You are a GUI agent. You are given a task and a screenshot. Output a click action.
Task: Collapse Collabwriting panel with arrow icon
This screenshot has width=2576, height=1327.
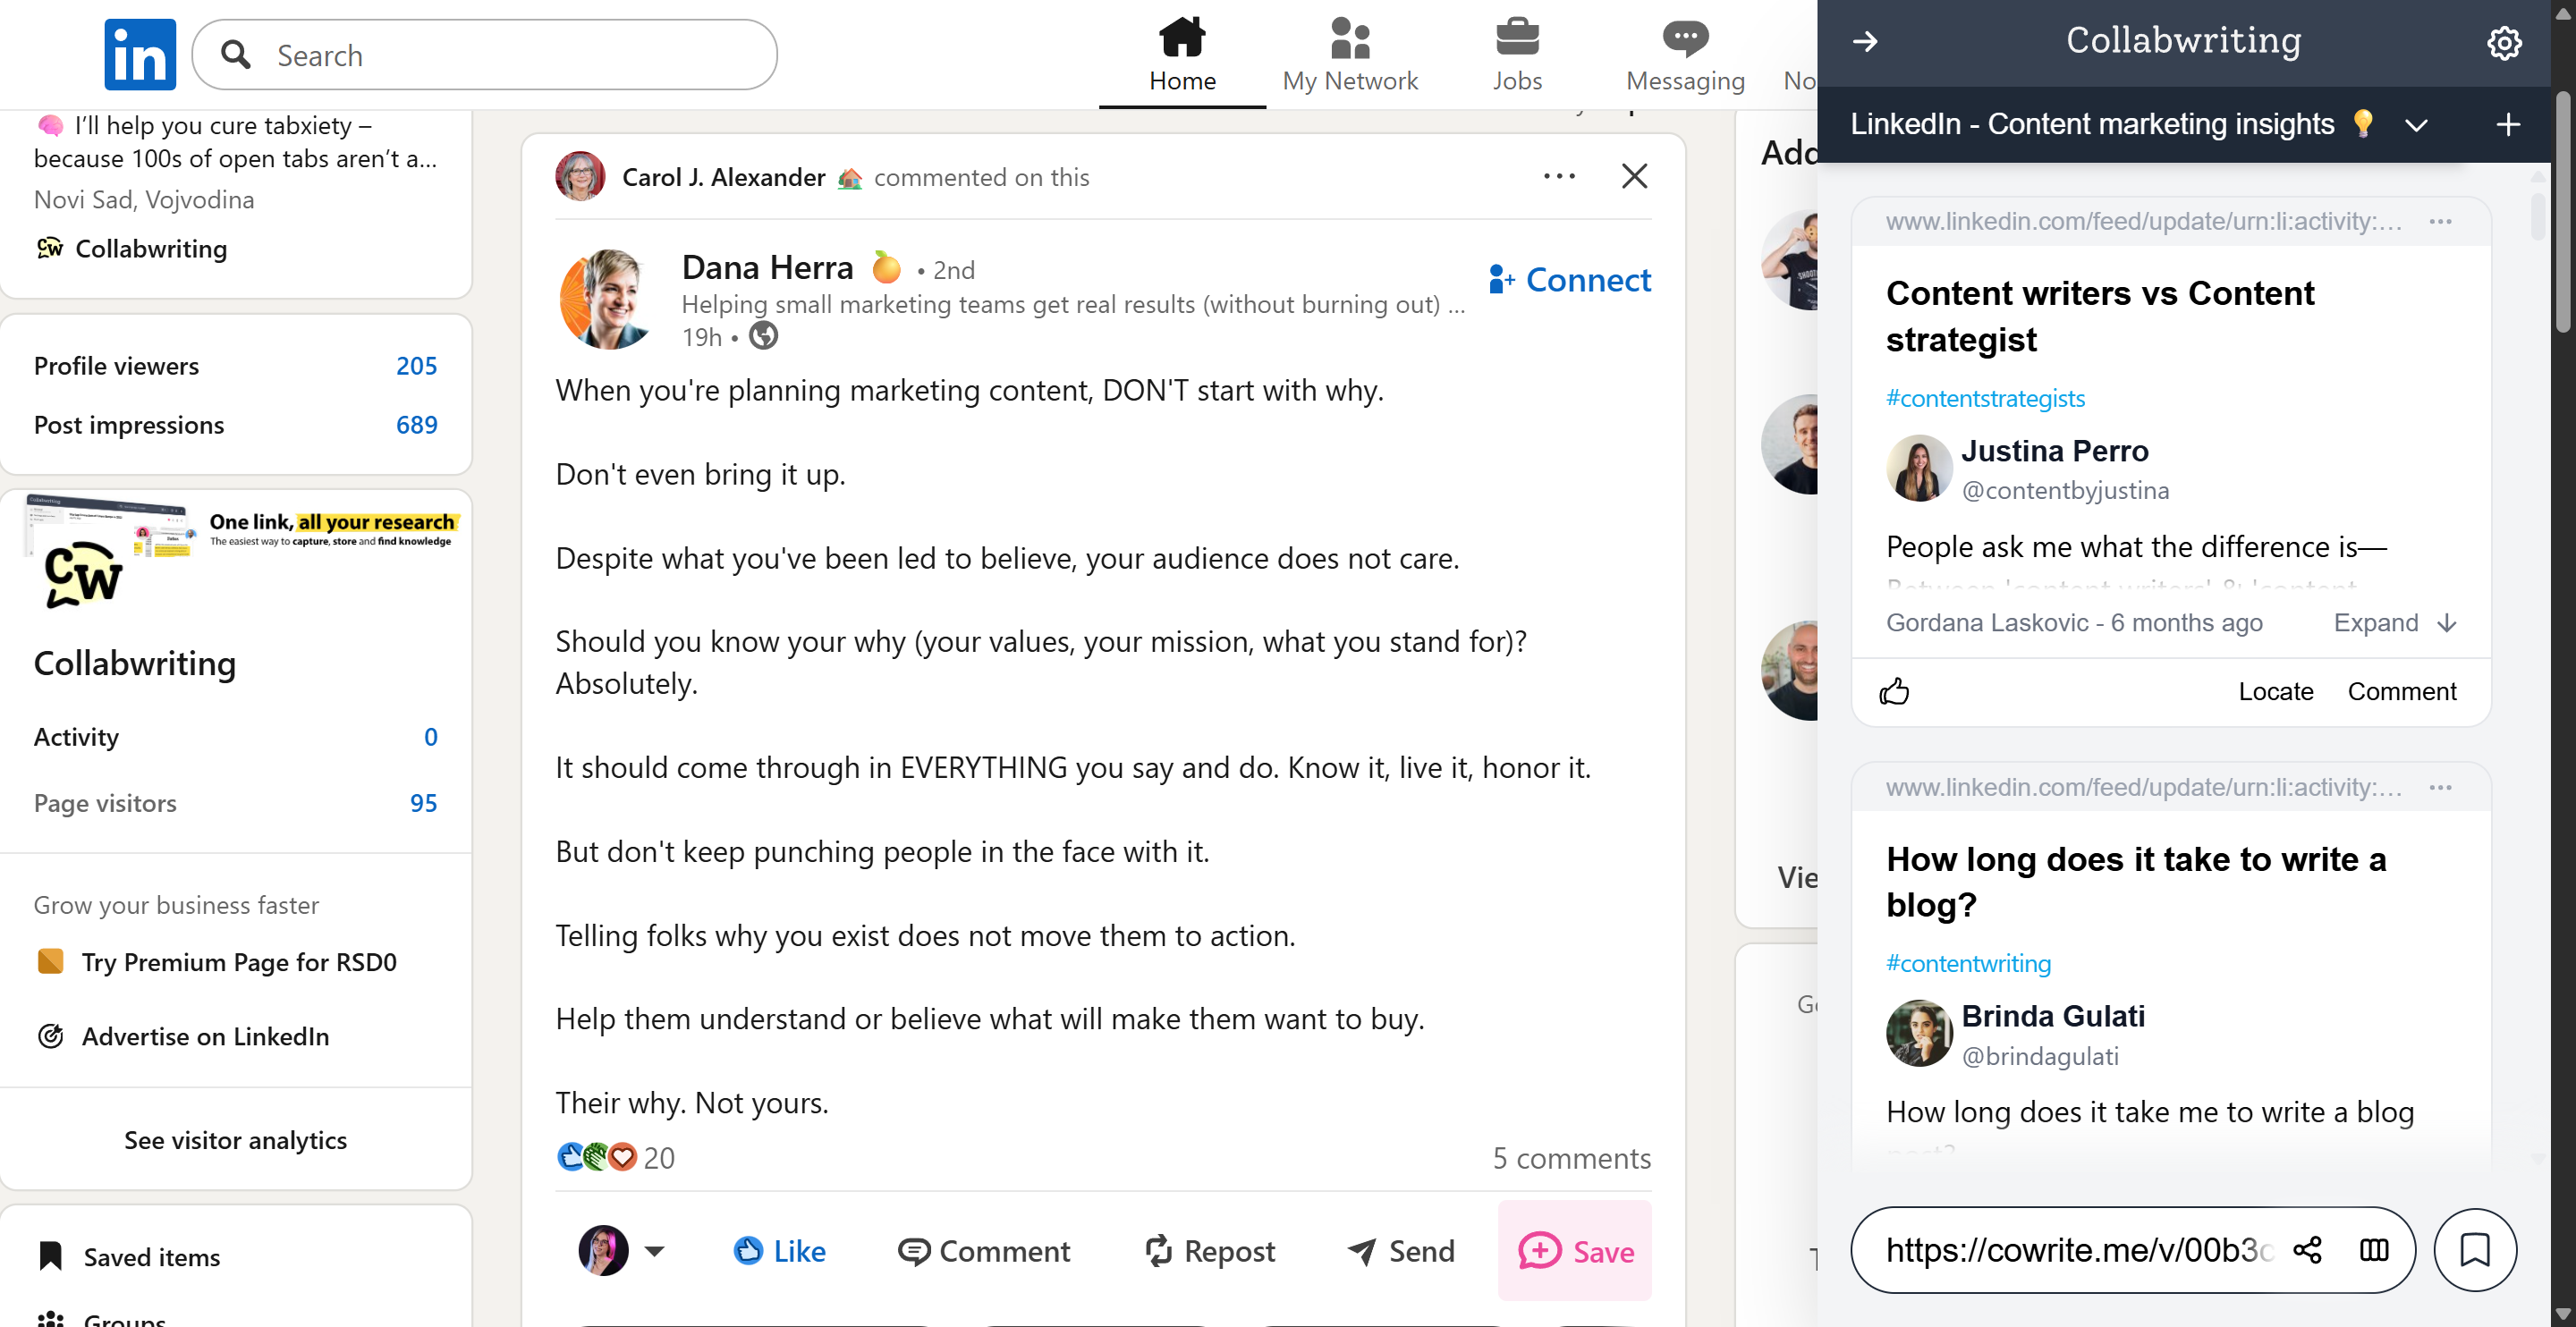(x=1865, y=42)
